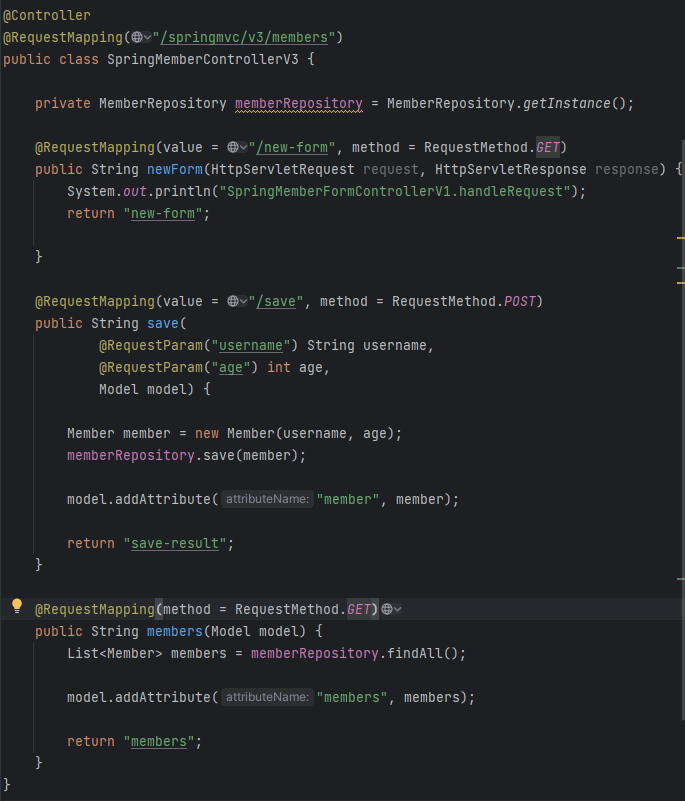Click the save method name
The height and width of the screenshot is (801, 685).
coord(163,324)
